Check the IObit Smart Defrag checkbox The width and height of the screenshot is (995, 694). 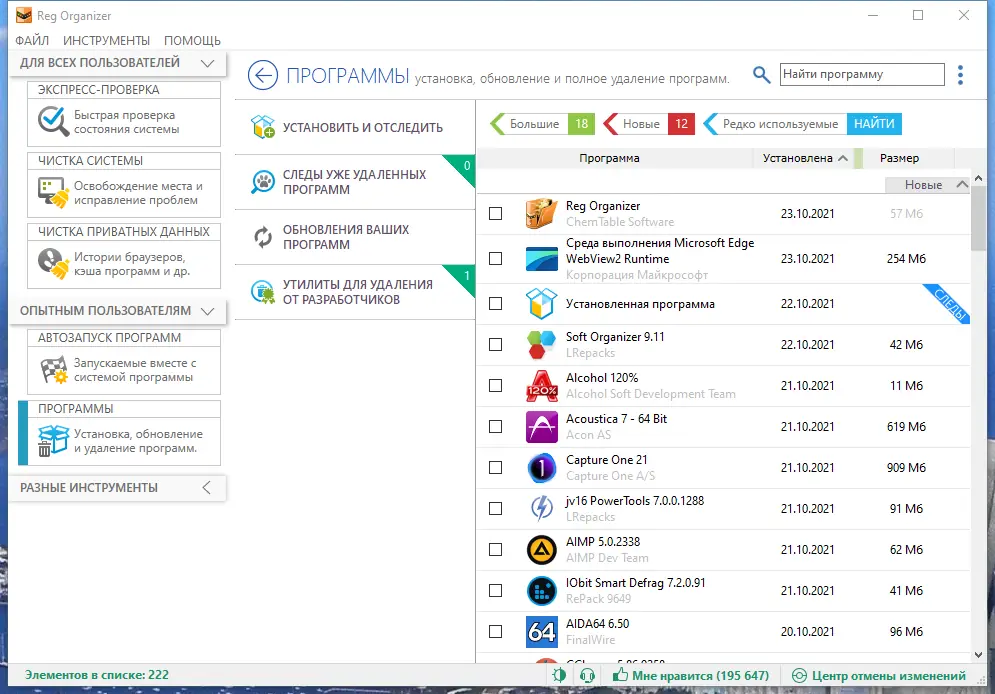click(x=496, y=590)
